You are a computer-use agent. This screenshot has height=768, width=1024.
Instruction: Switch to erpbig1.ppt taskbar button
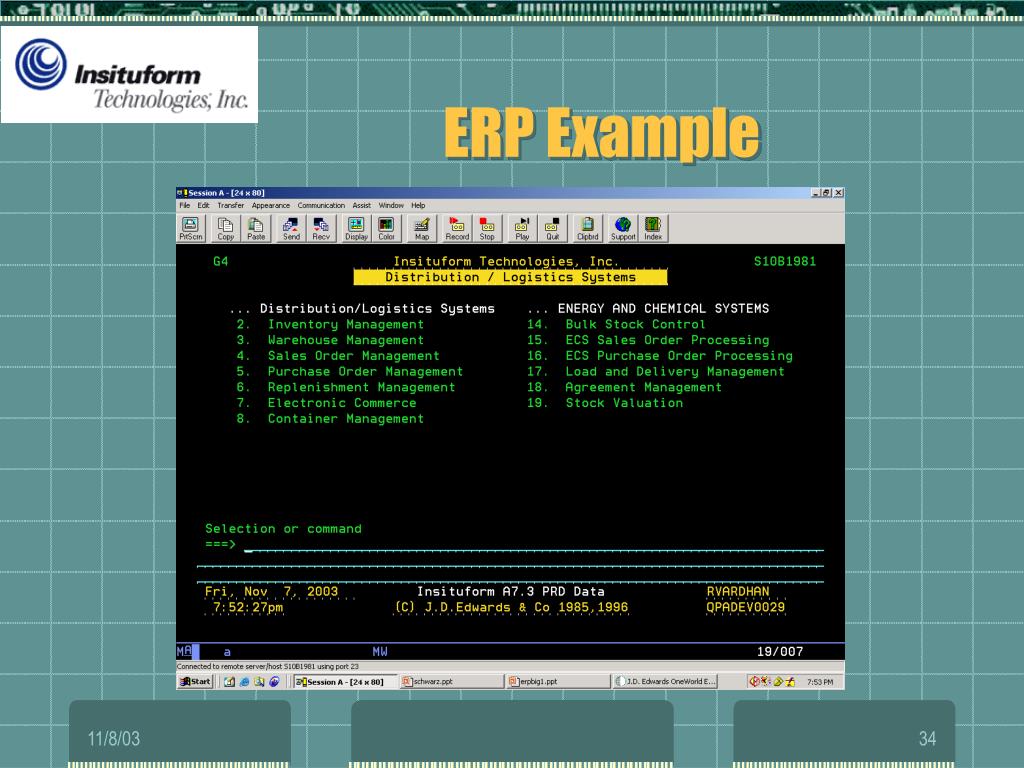[558, 681]
